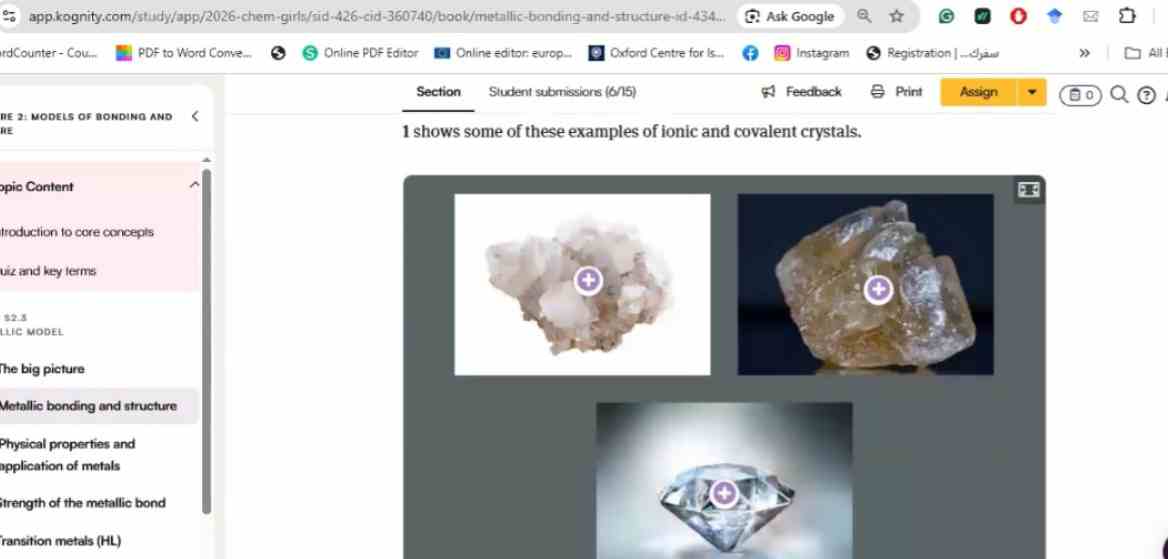Open the browser zoom magnifier icon
The image size is (1168, 559).
tap(864, 16)
